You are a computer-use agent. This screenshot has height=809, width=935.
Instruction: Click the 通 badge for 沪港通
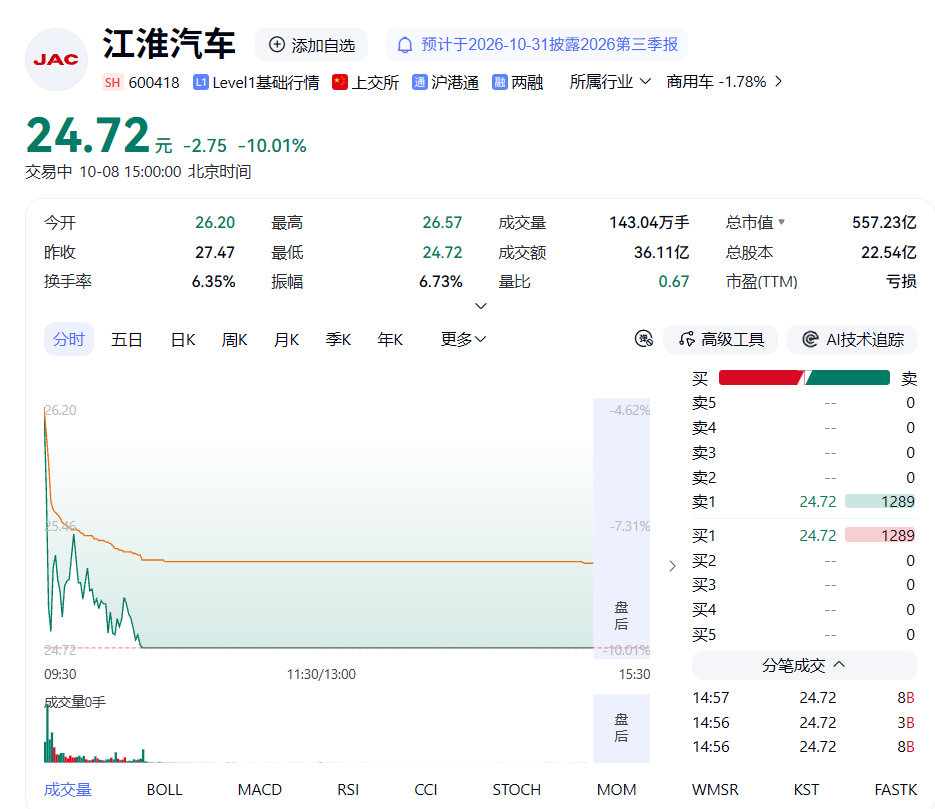click(420, 82)
